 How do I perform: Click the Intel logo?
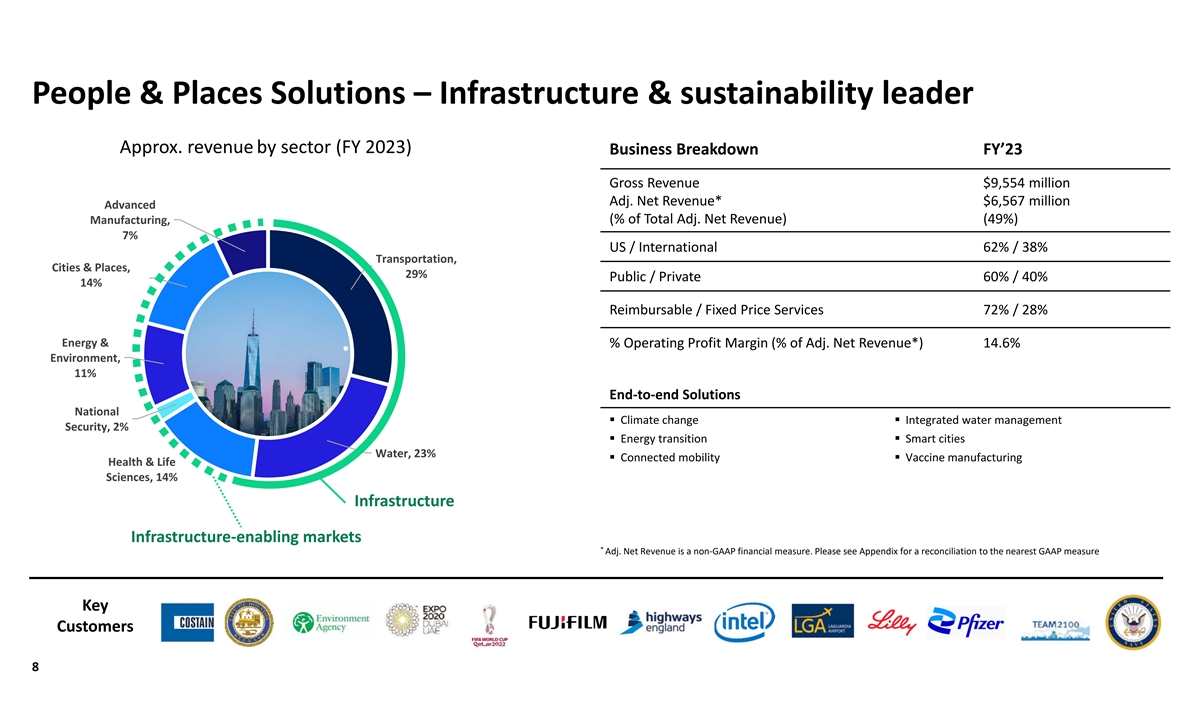[744, 623]
